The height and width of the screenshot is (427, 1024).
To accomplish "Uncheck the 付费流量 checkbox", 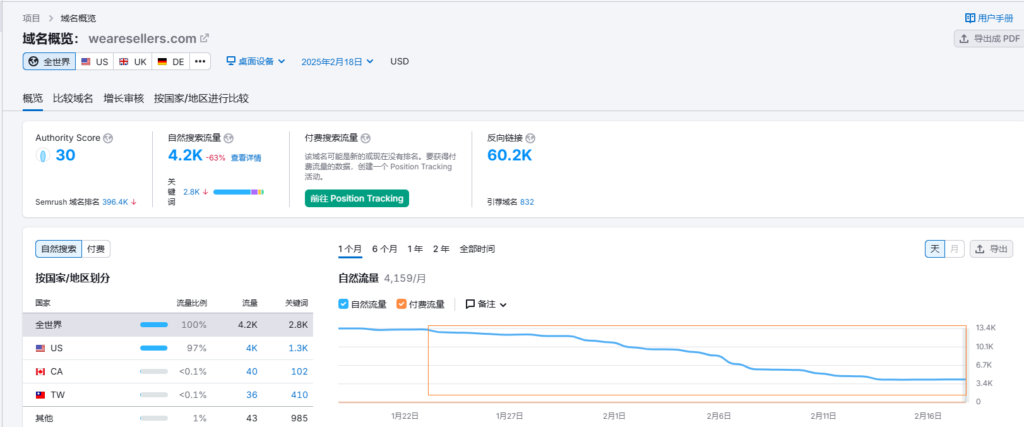I will 402,304.
